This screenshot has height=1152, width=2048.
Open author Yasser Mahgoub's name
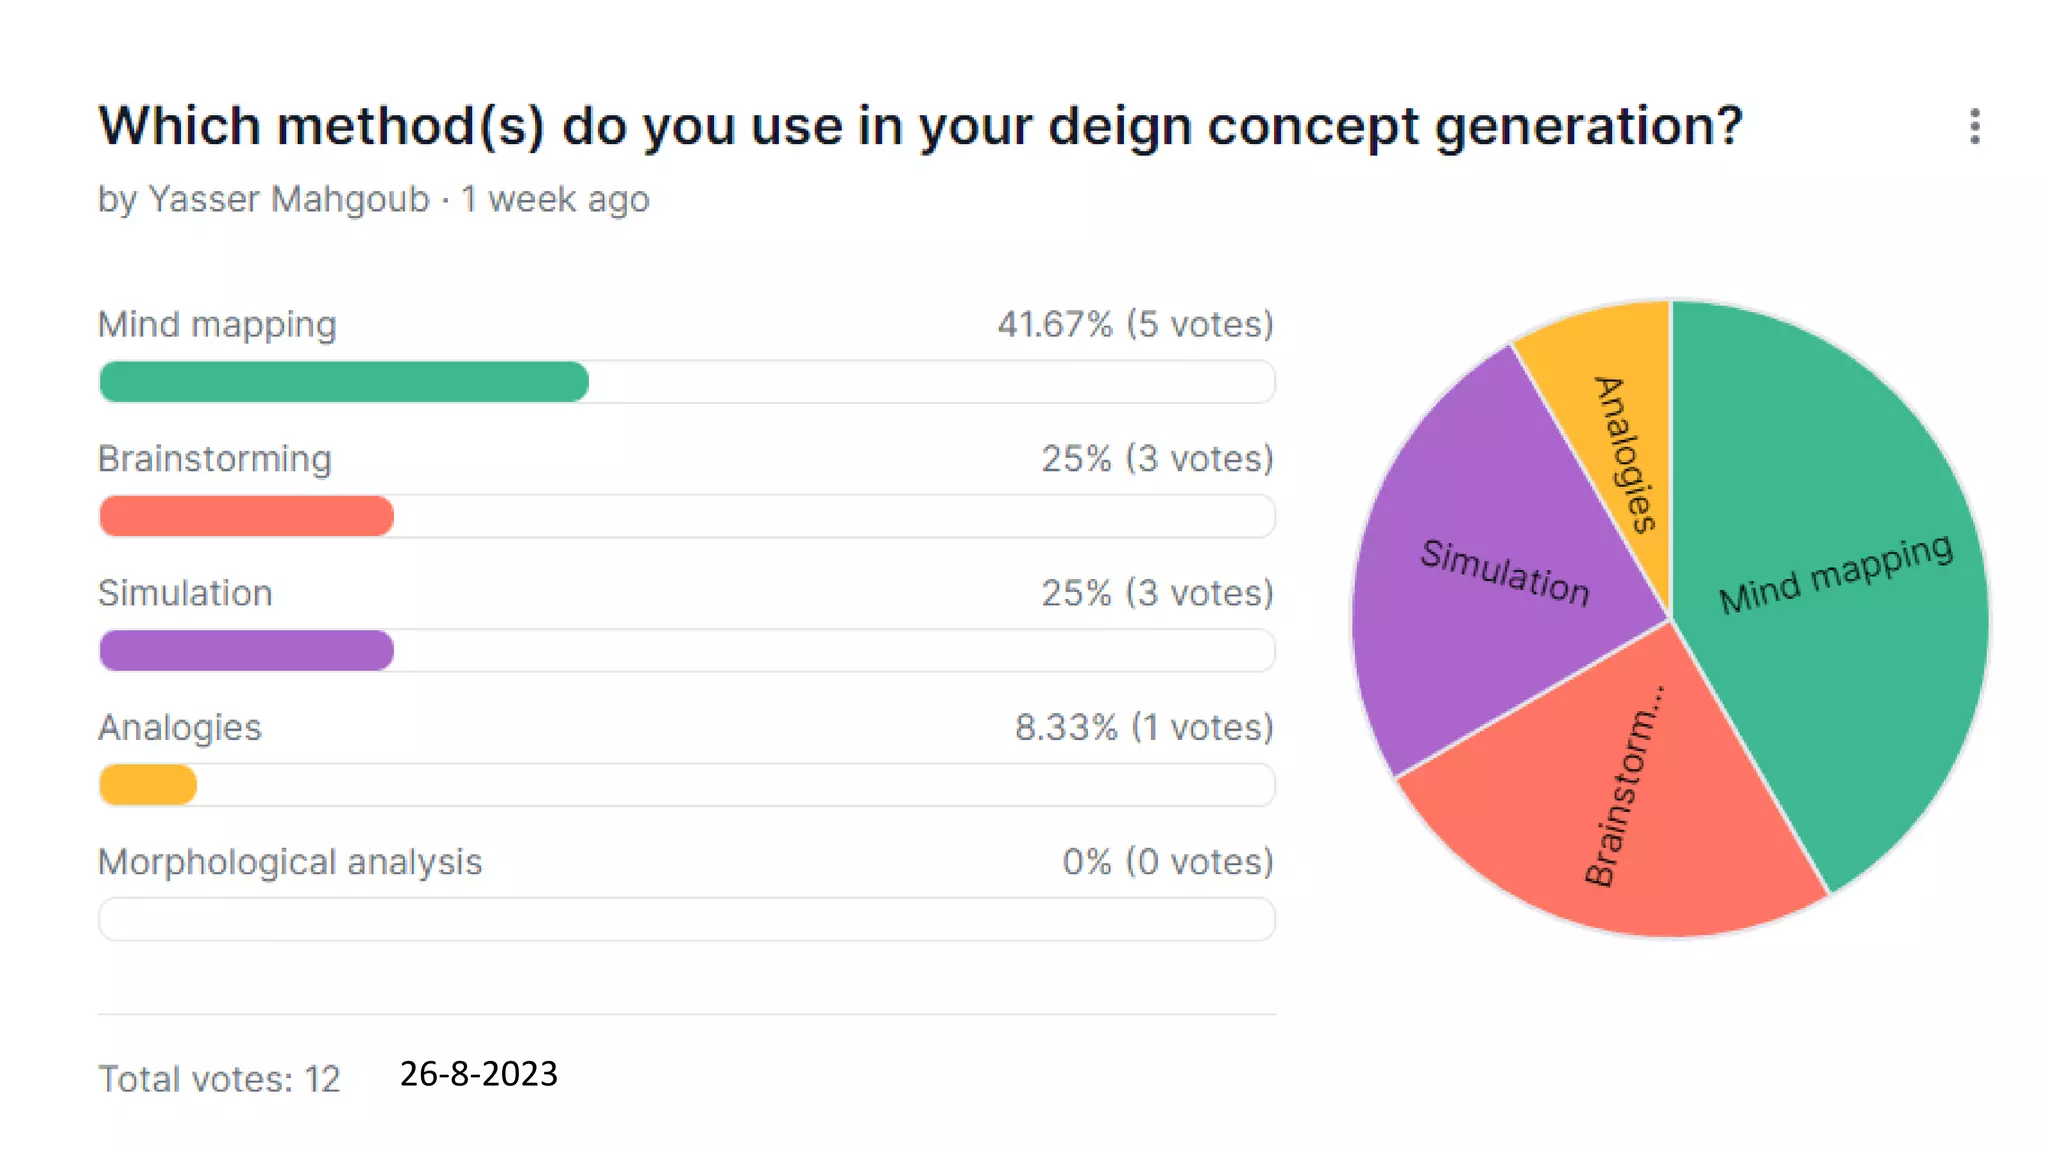[x=288, y=199]
